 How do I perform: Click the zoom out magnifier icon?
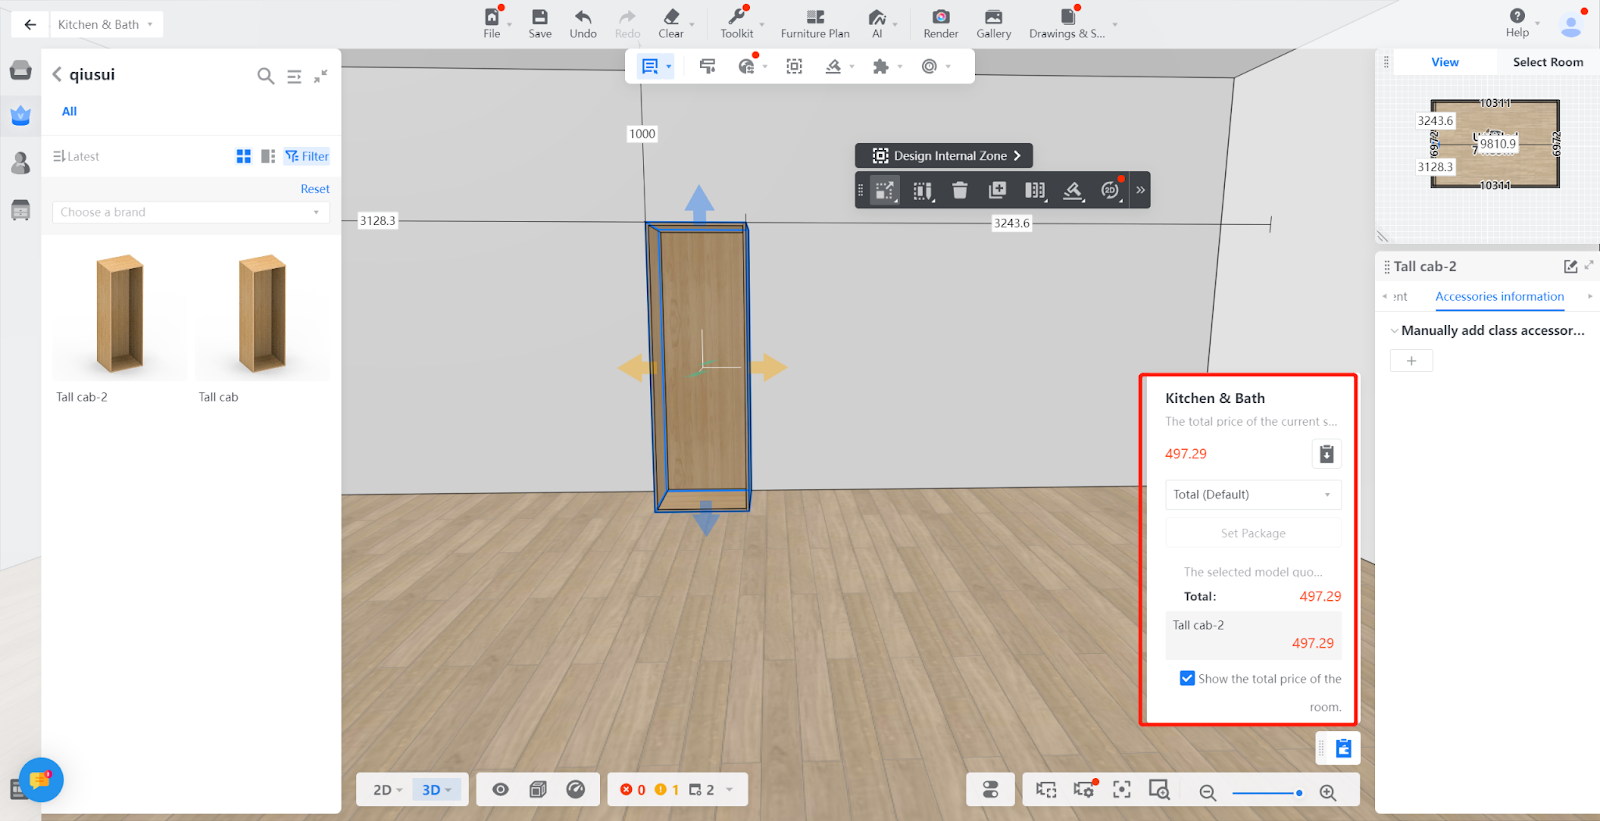click(1208, 792)
